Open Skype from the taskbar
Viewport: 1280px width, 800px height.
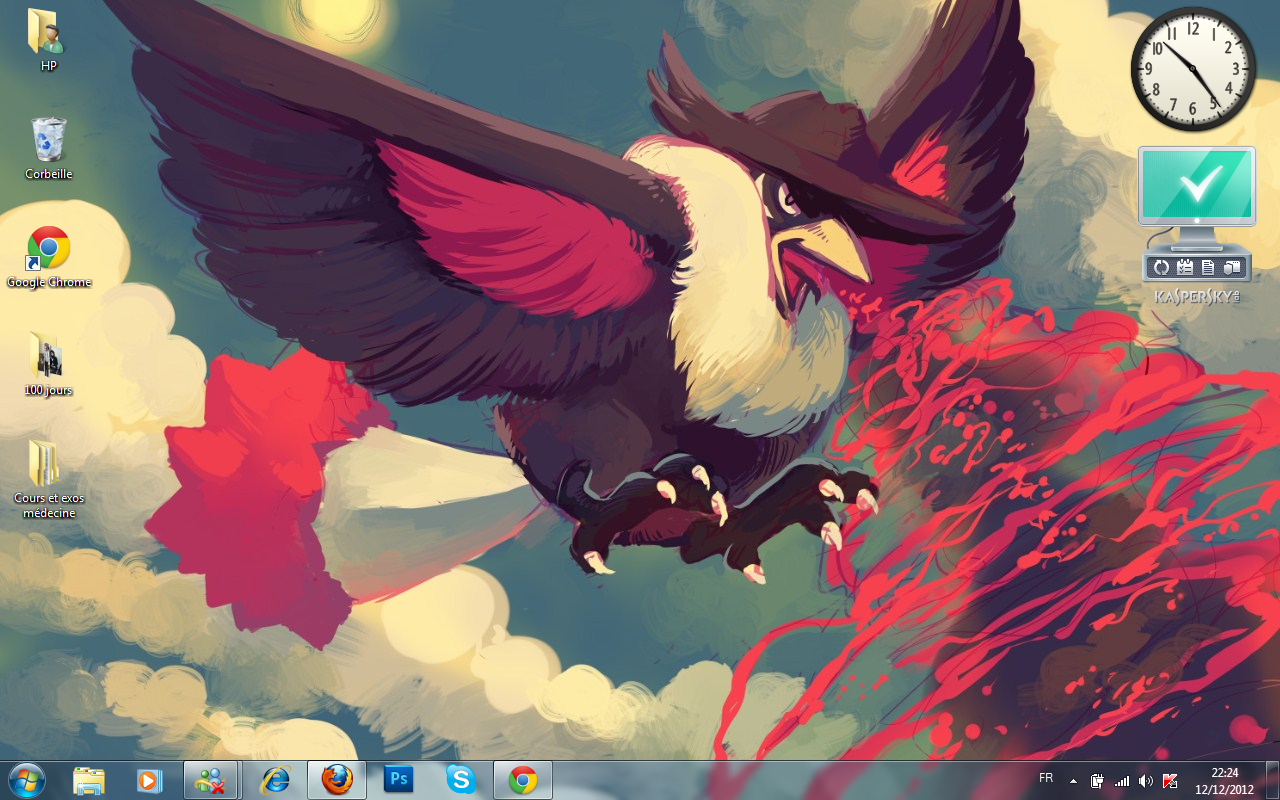click(461, 780)
